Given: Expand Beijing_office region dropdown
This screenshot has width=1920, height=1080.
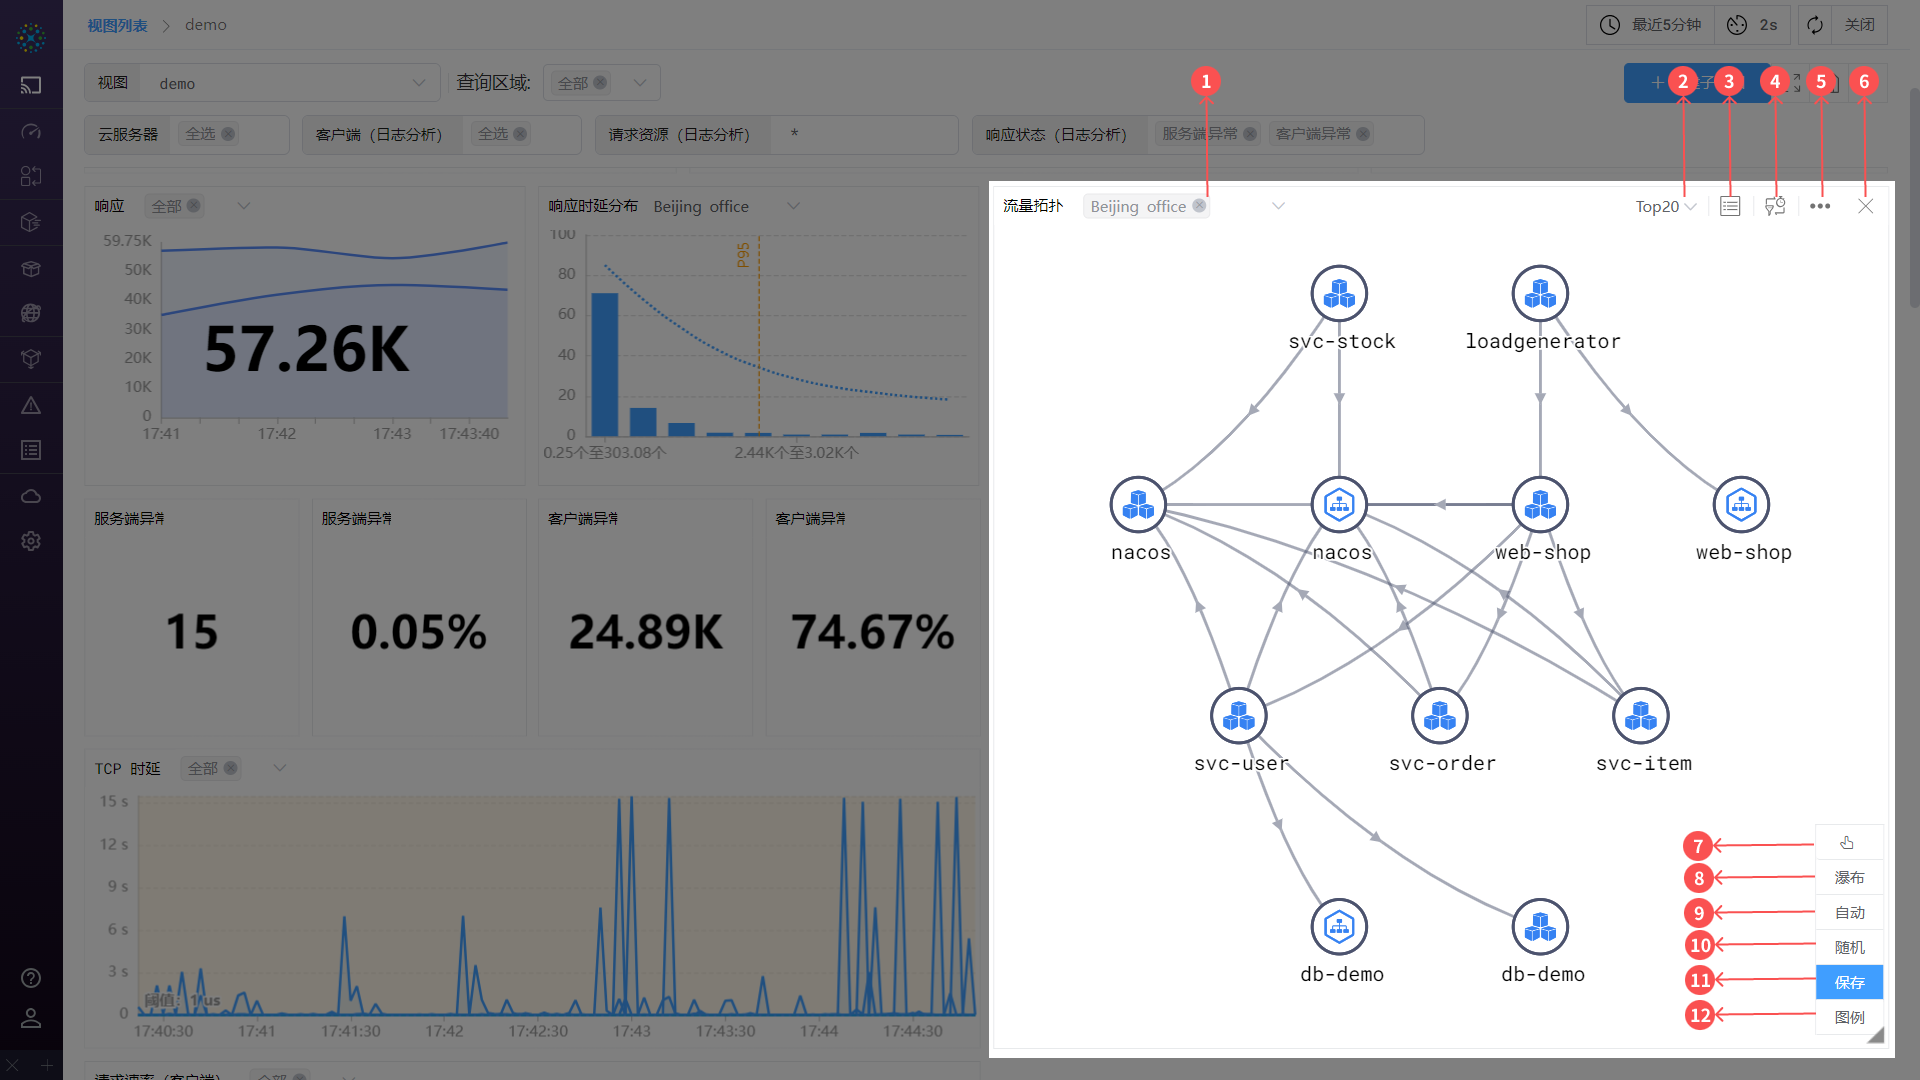Looking at the screenshot, I should click(1275, 206).
